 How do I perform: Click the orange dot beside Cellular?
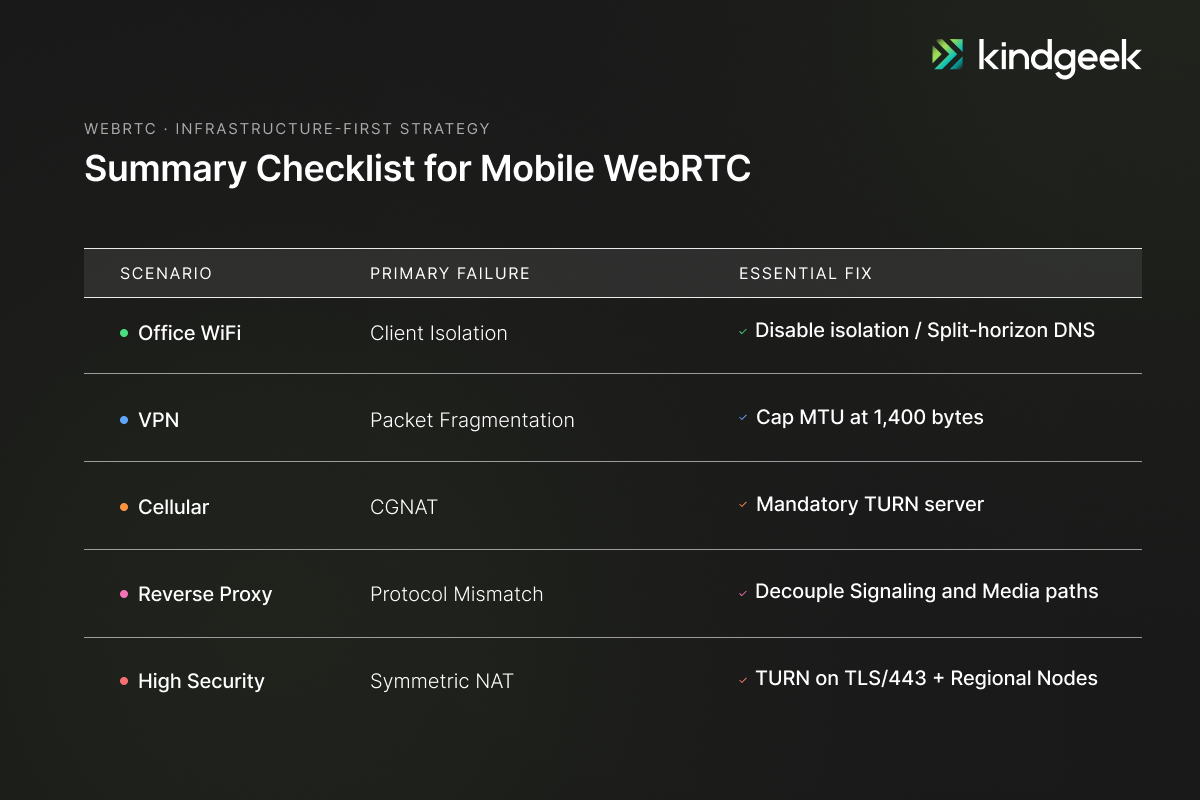(x=124, y=507)
